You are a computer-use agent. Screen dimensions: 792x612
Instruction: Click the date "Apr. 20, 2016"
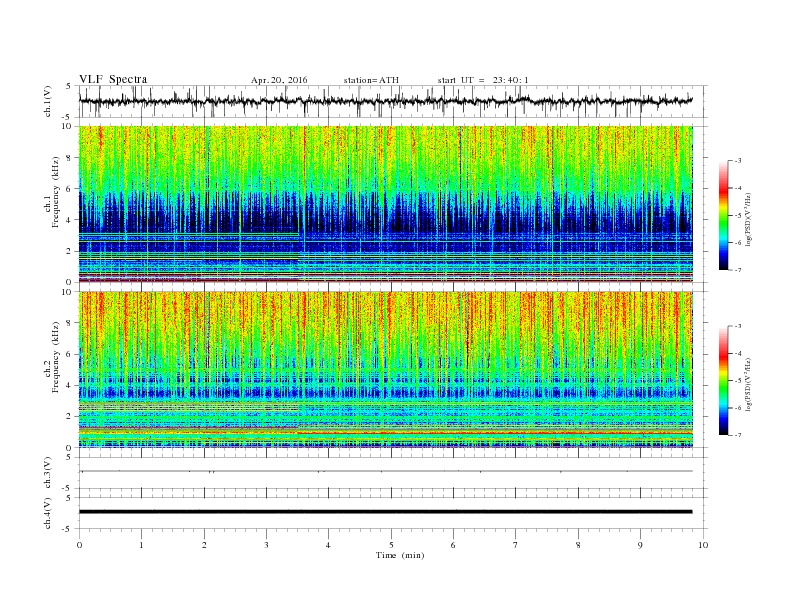279,80
